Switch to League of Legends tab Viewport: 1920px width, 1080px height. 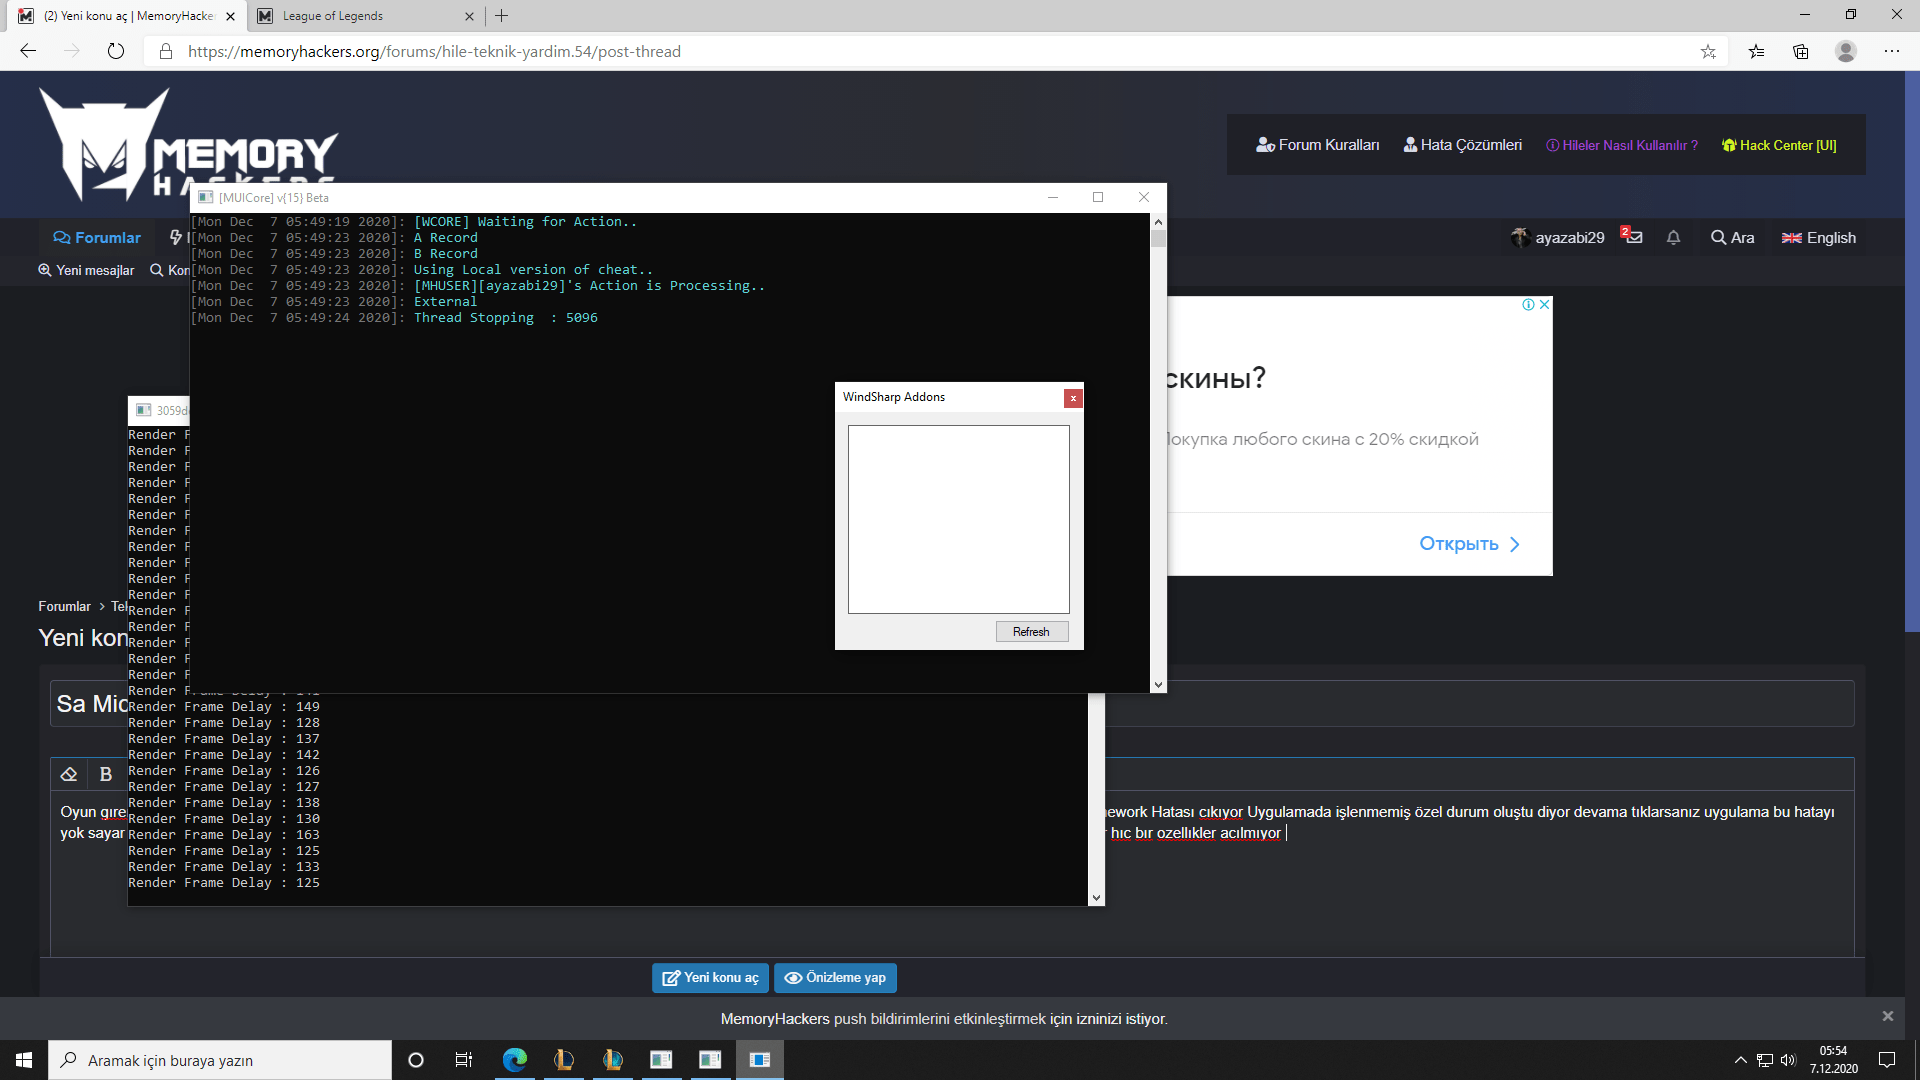(366, 16)
